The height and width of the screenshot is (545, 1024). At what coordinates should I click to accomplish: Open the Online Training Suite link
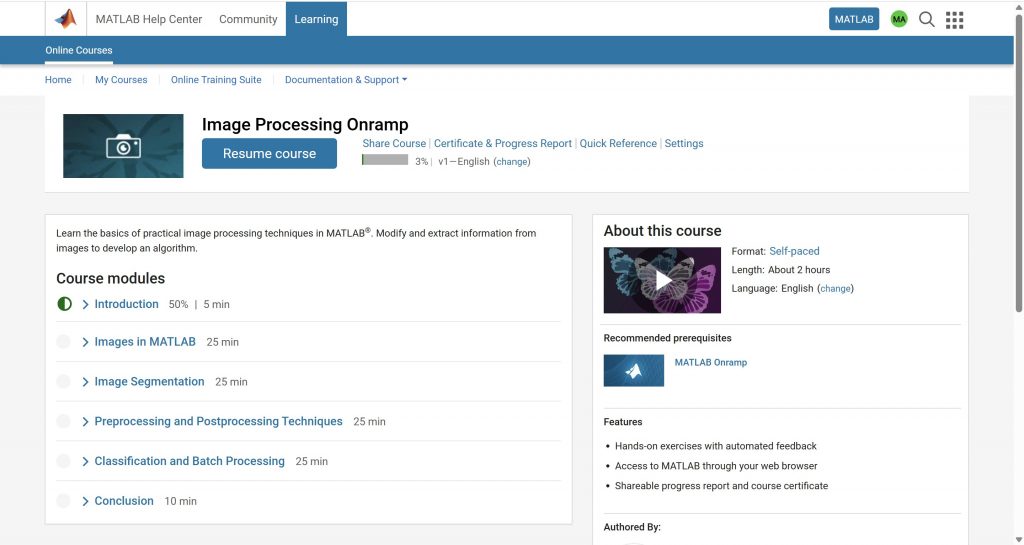216,80
